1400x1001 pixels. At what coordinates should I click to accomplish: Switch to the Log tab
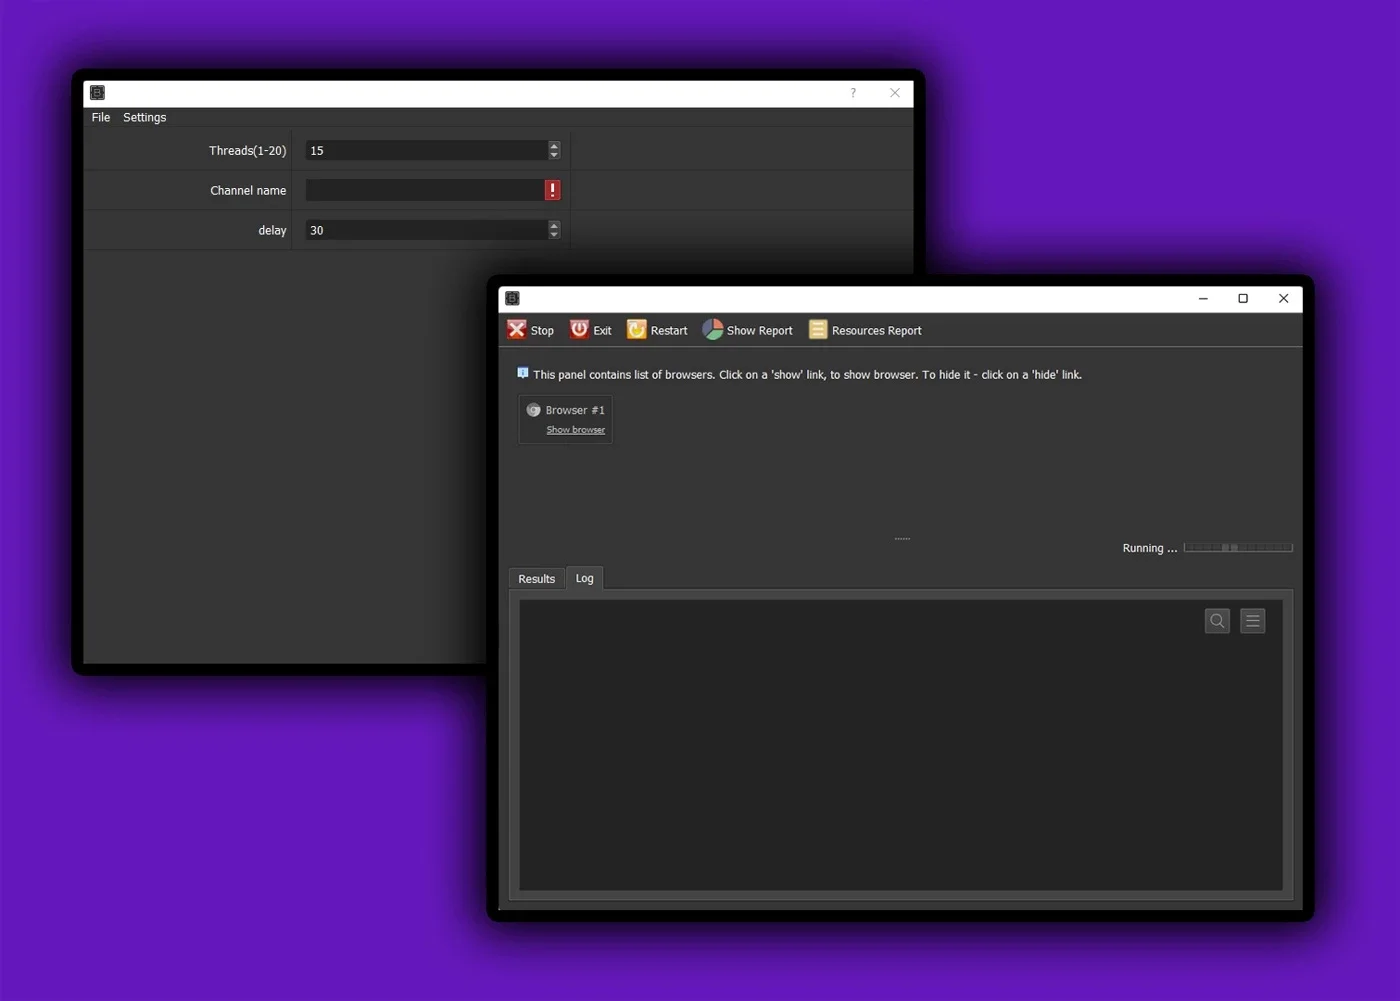click(x=585, y=578)
